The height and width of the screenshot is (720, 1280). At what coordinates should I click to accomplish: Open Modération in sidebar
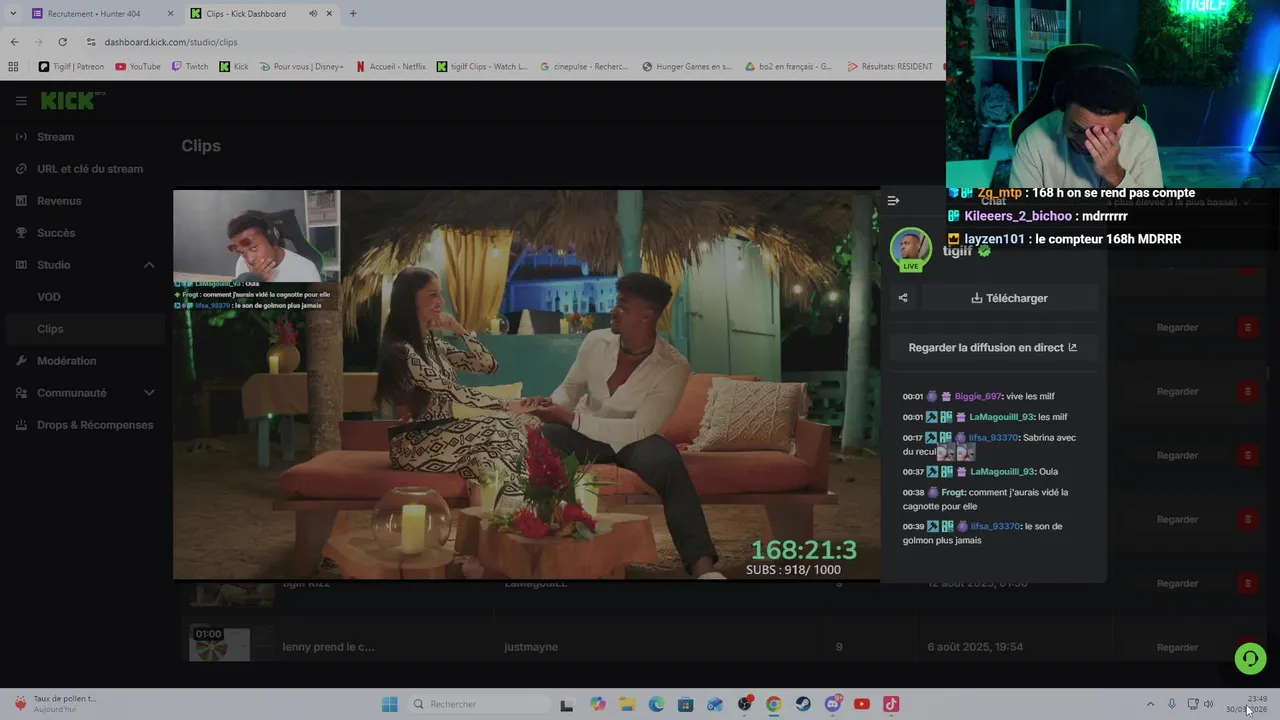[x=66, y=361]
